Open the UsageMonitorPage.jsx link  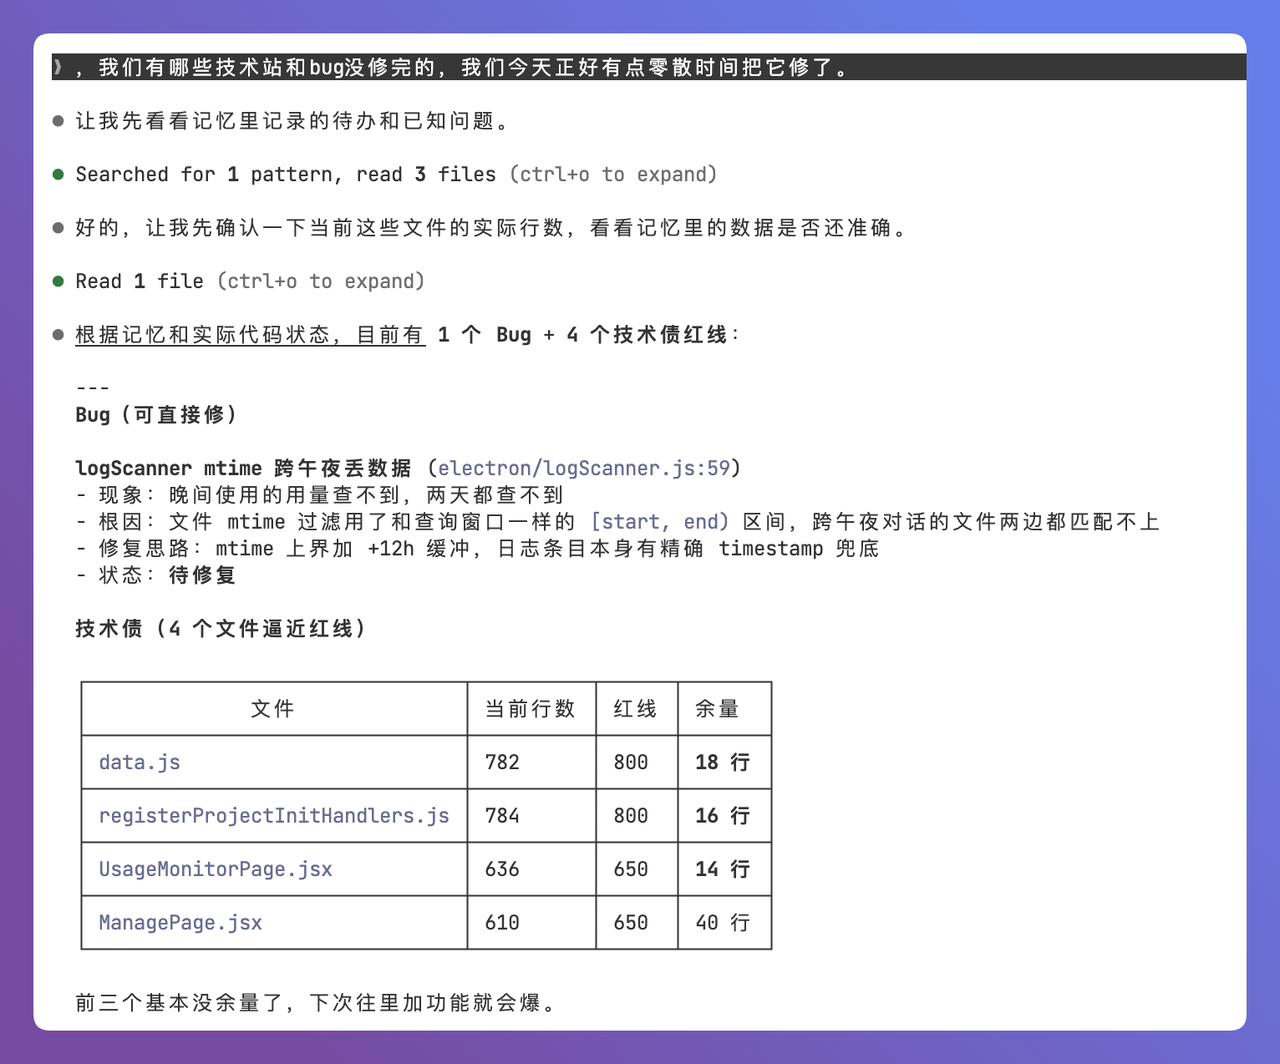tap(213, 869)
